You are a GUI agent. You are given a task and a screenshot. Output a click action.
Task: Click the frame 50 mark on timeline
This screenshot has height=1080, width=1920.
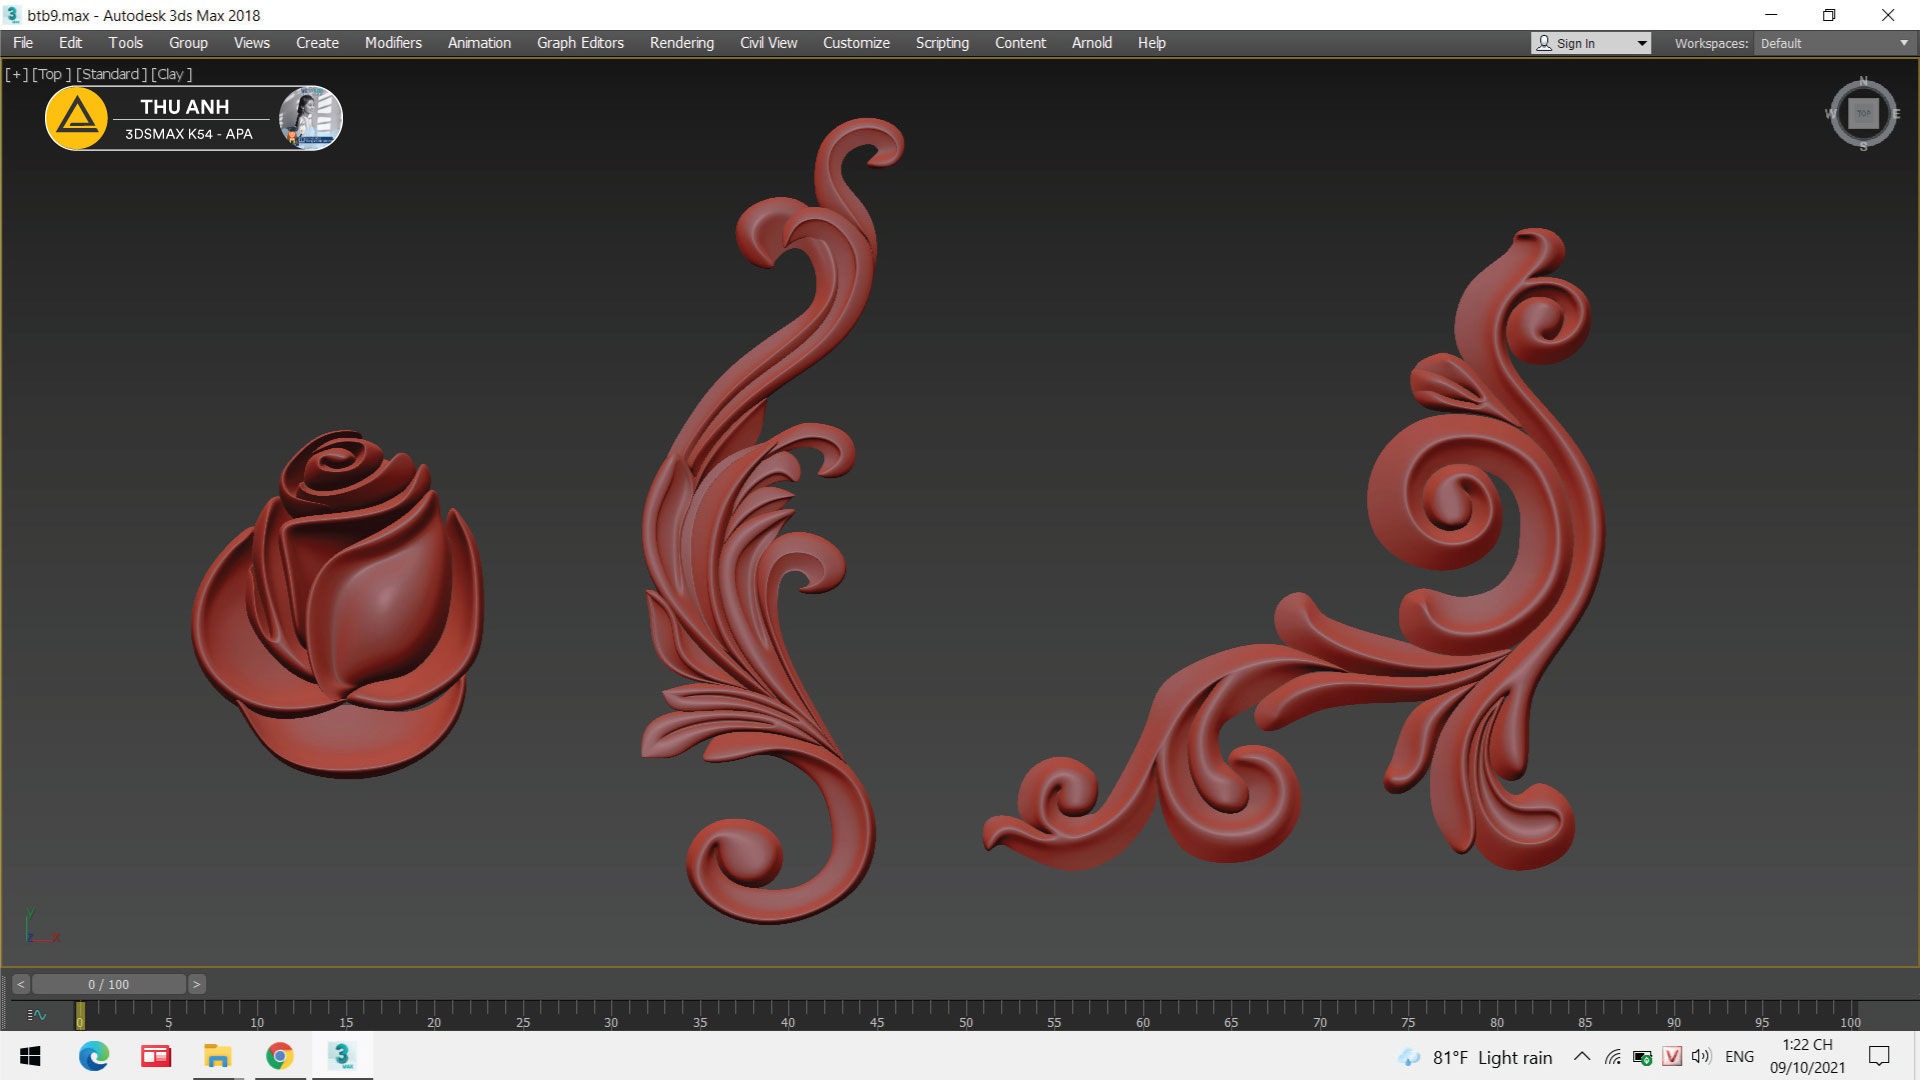click(965, 1012)
